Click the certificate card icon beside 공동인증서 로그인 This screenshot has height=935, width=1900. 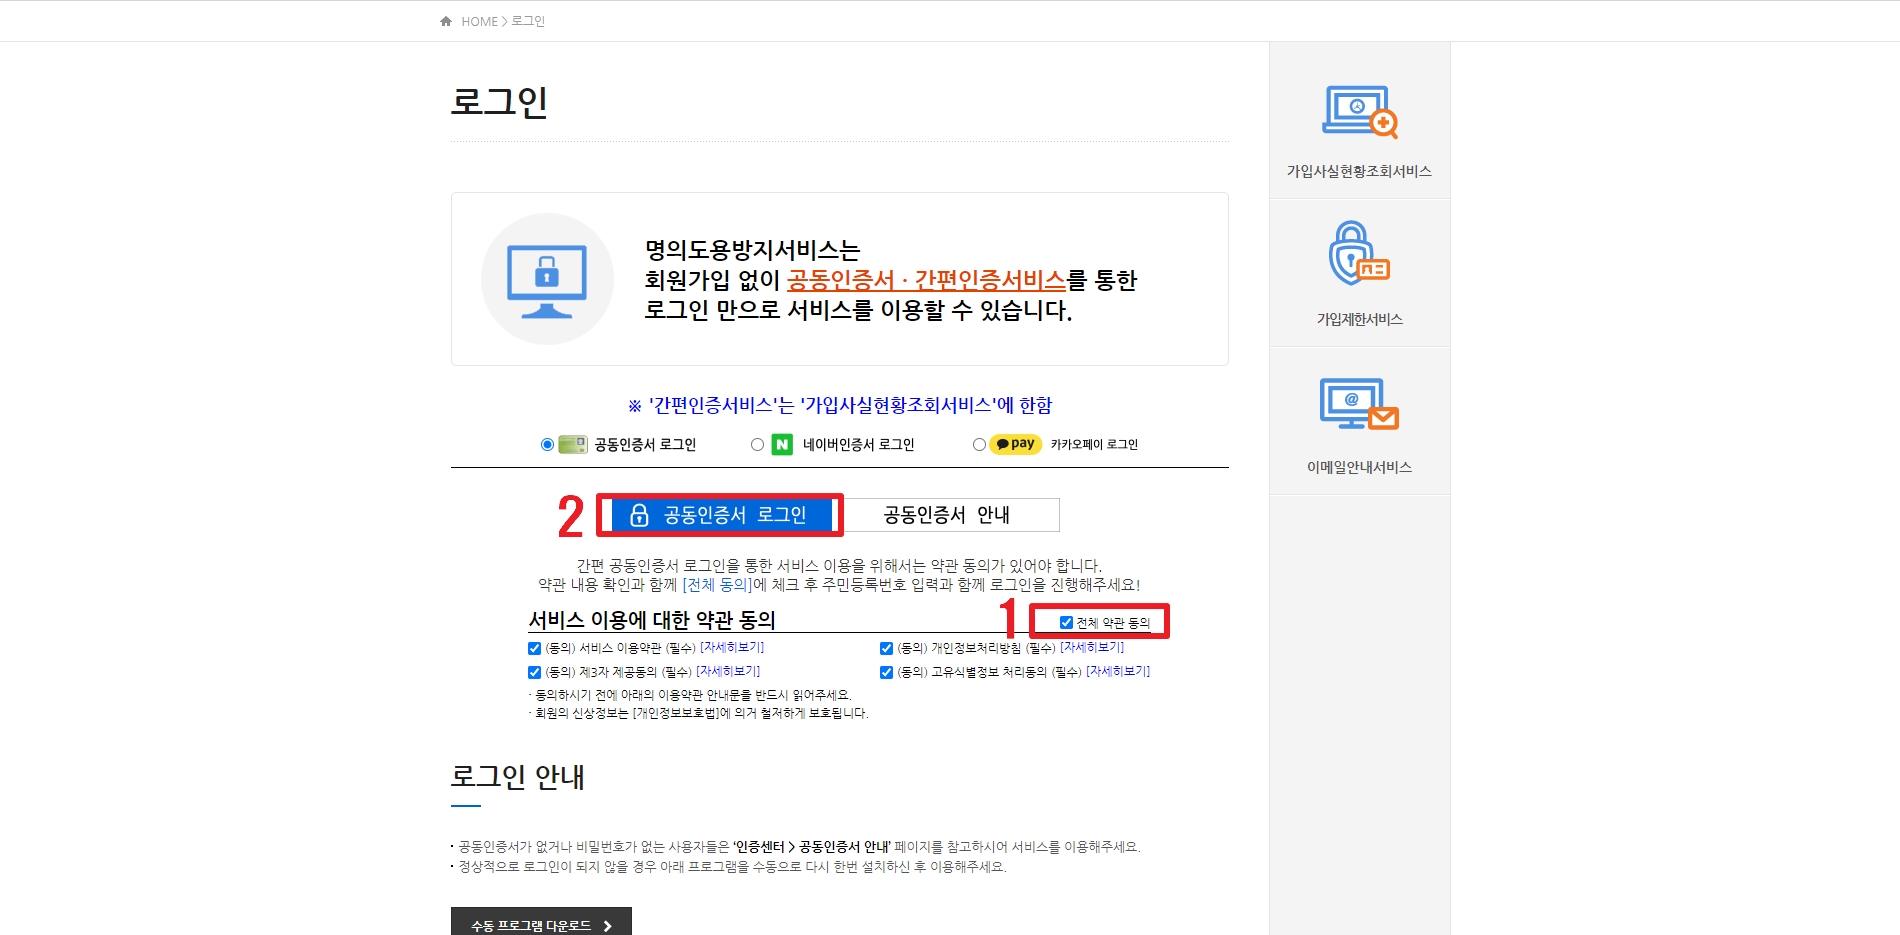pos(573,444)
